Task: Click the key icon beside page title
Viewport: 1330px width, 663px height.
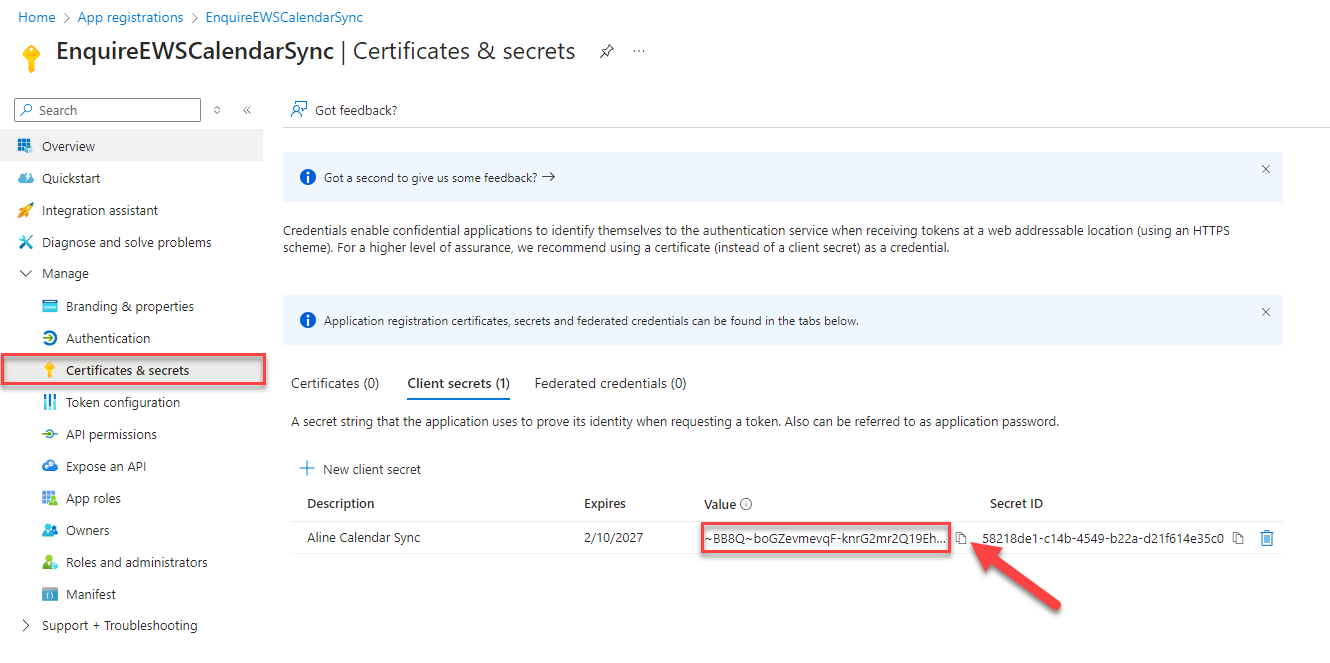Action: tap(31, 56)
